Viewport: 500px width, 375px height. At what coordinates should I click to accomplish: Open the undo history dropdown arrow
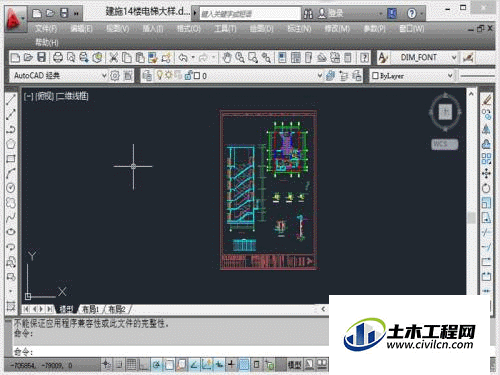point(193,58)
